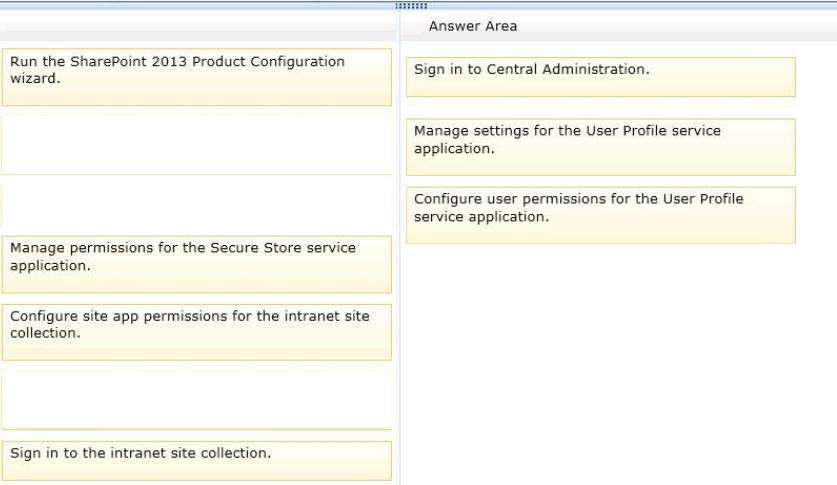The image size is (837, 485).
Task: Click the Sign in to Central Administration box
Action: (x=601, y=77)
